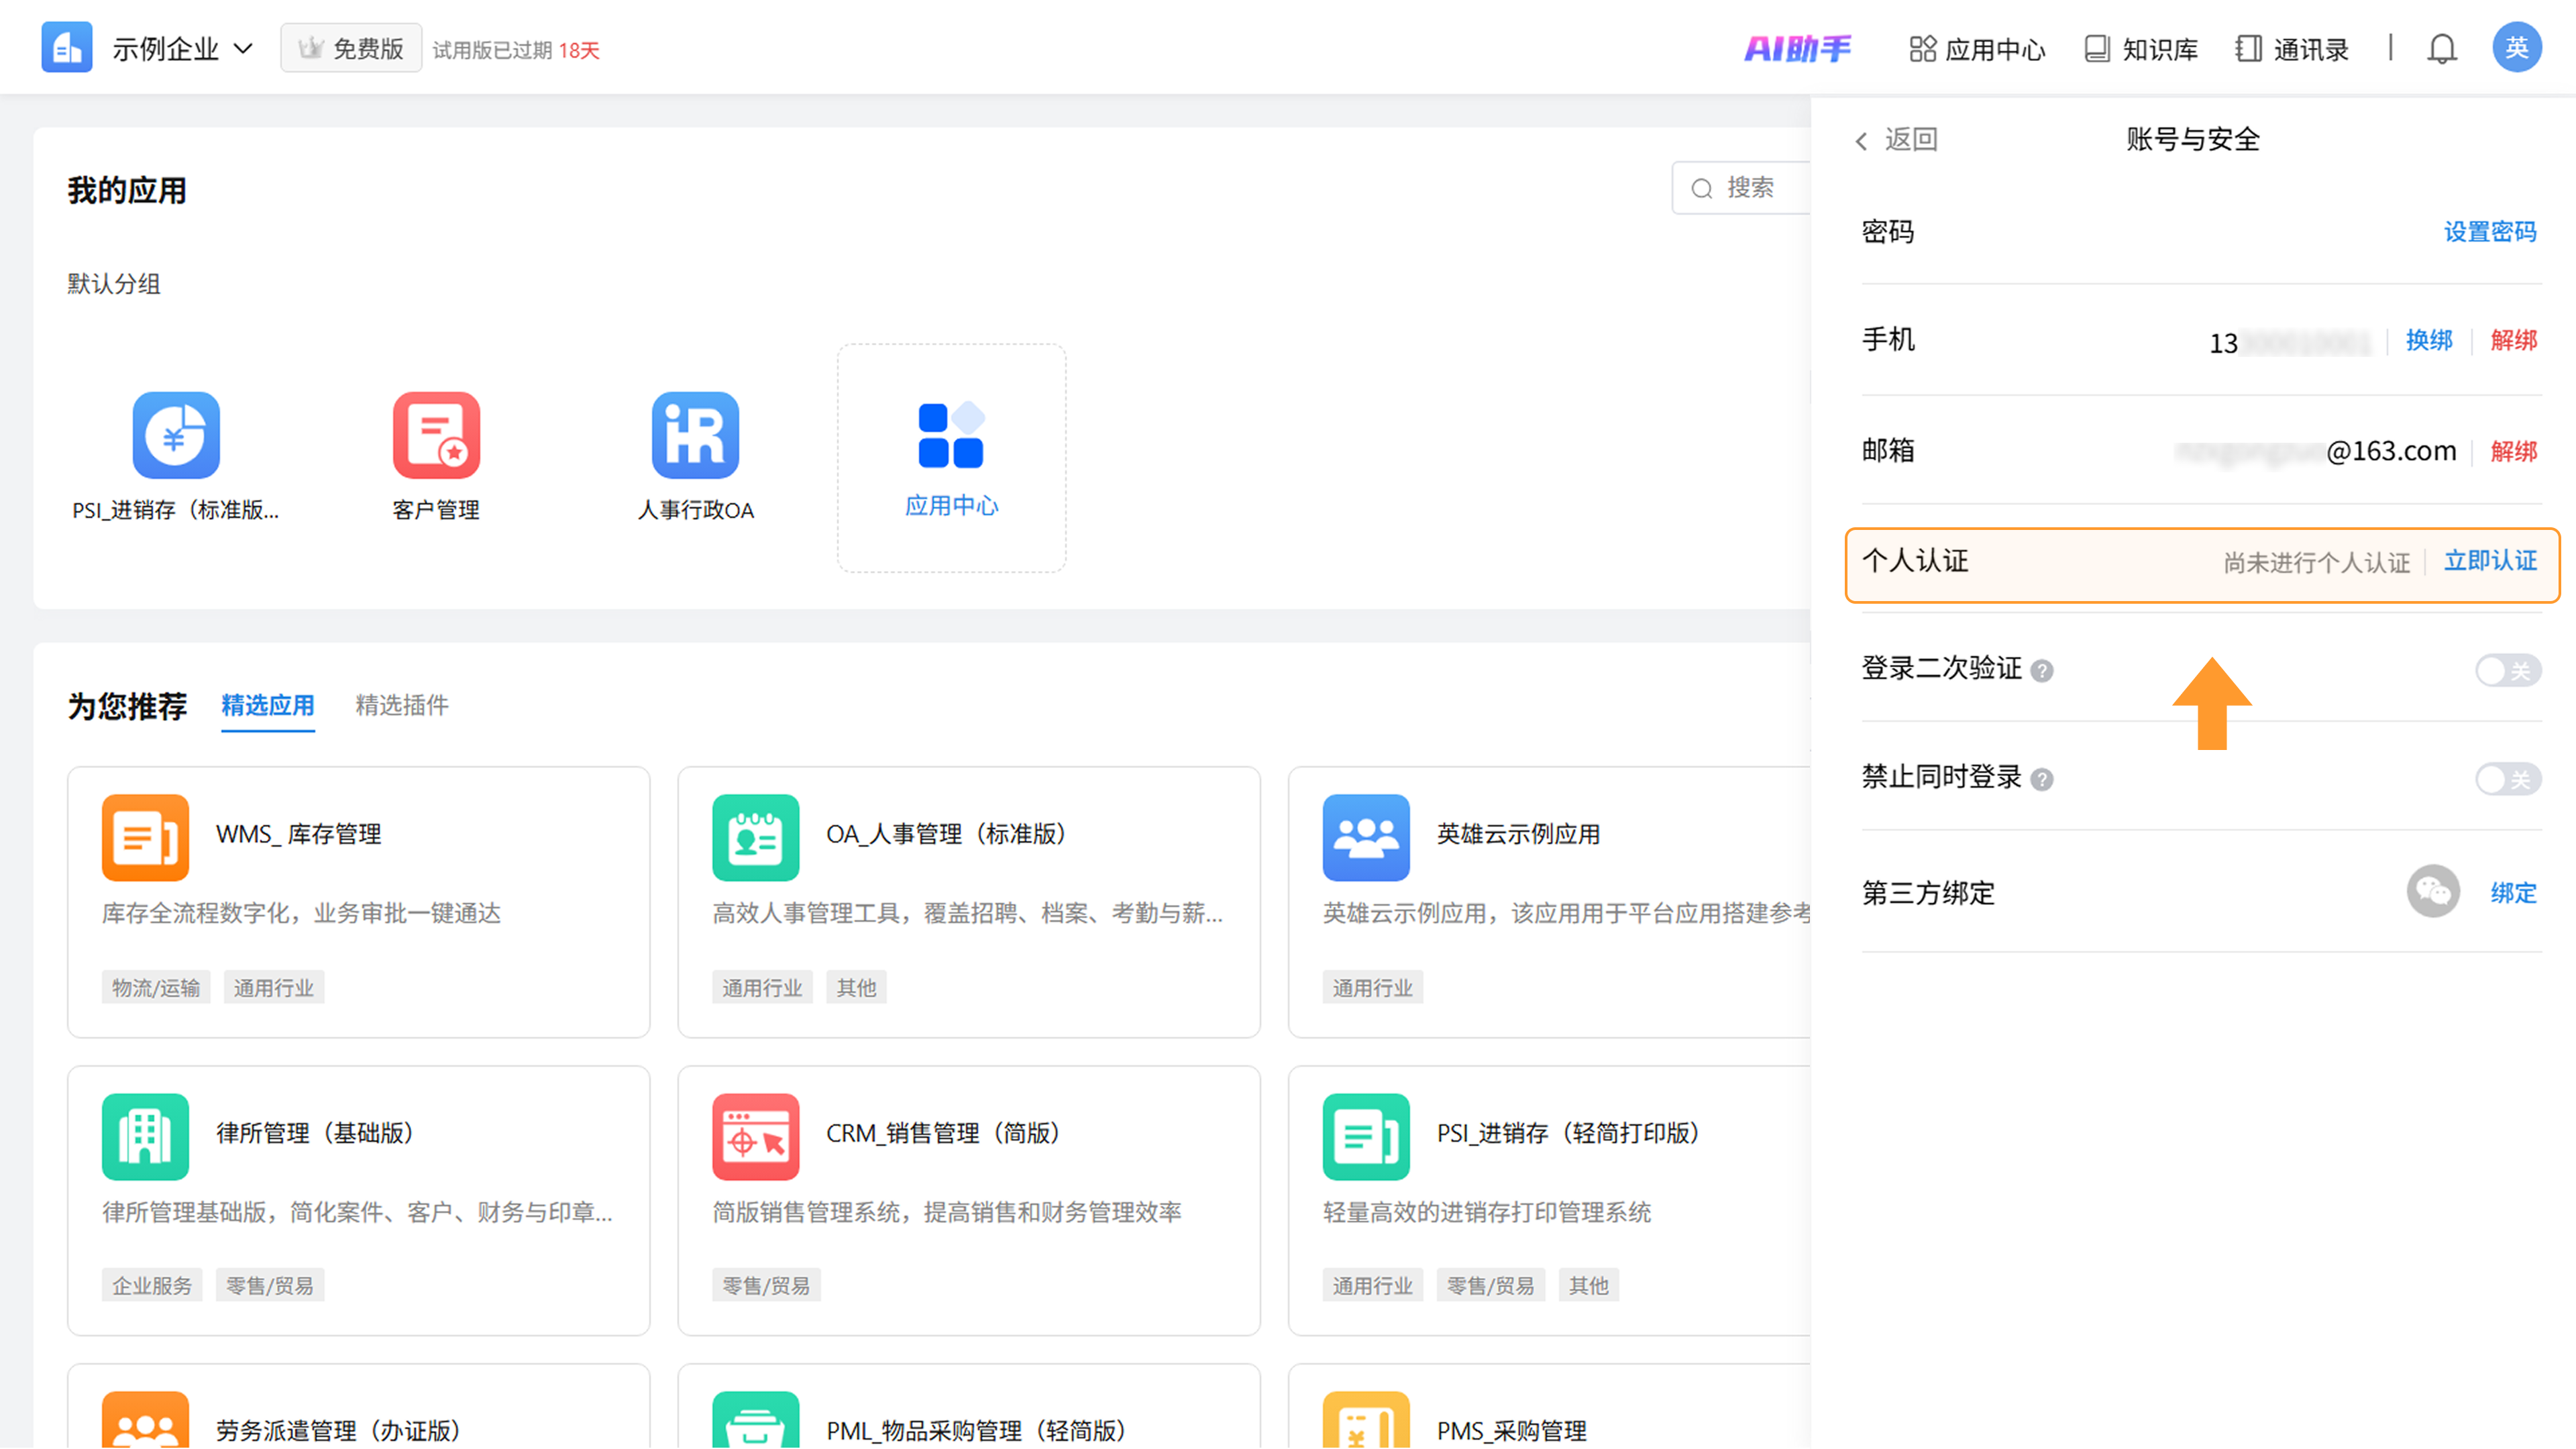2576x1449 pixels.
Task: Switch to the 精选插件 tab
Action: click(401, 705)
